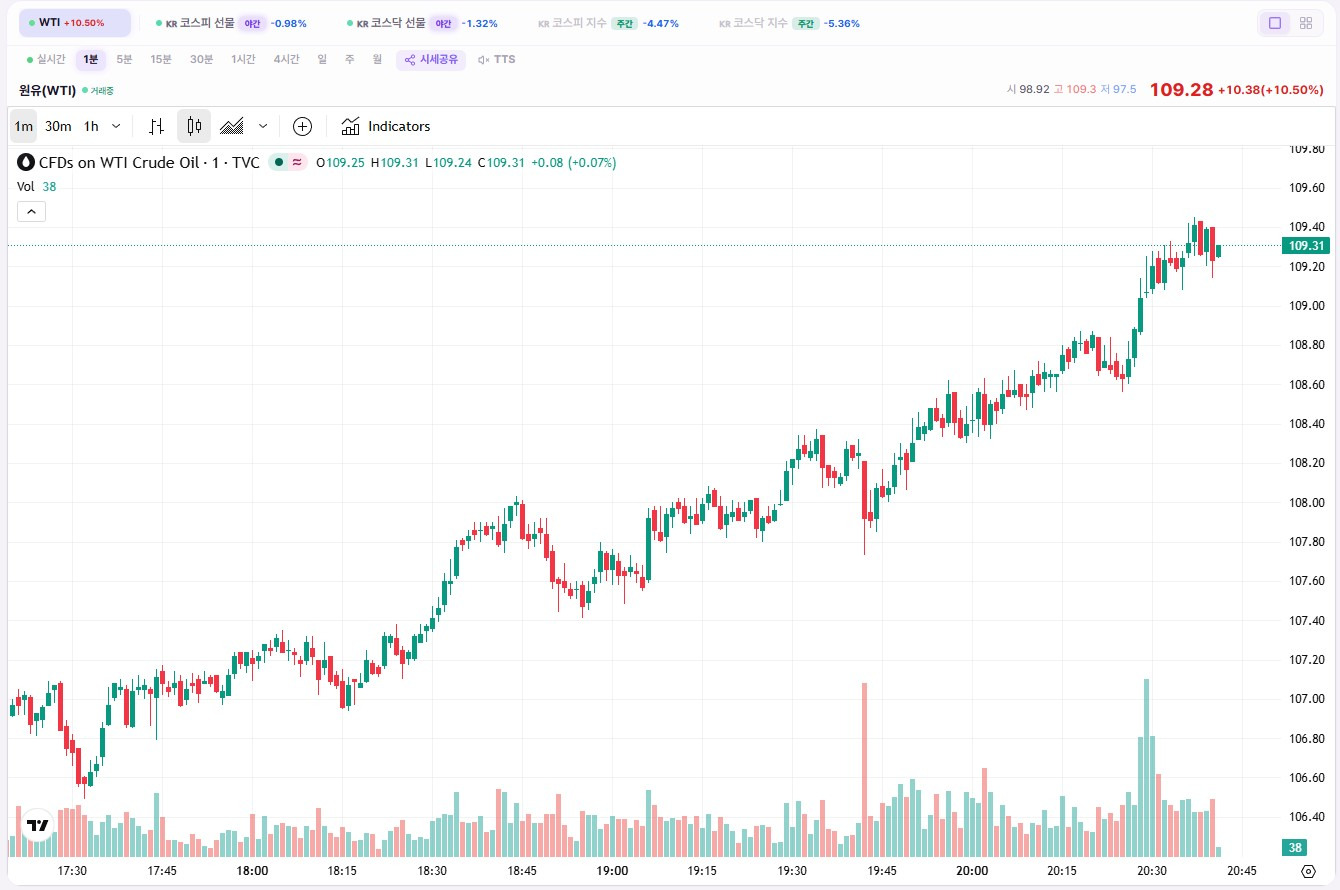The height and width of the screenshot is (890, 1340).
Task: Click the TradingView logo watermark
Action: (x=36, y=824)
